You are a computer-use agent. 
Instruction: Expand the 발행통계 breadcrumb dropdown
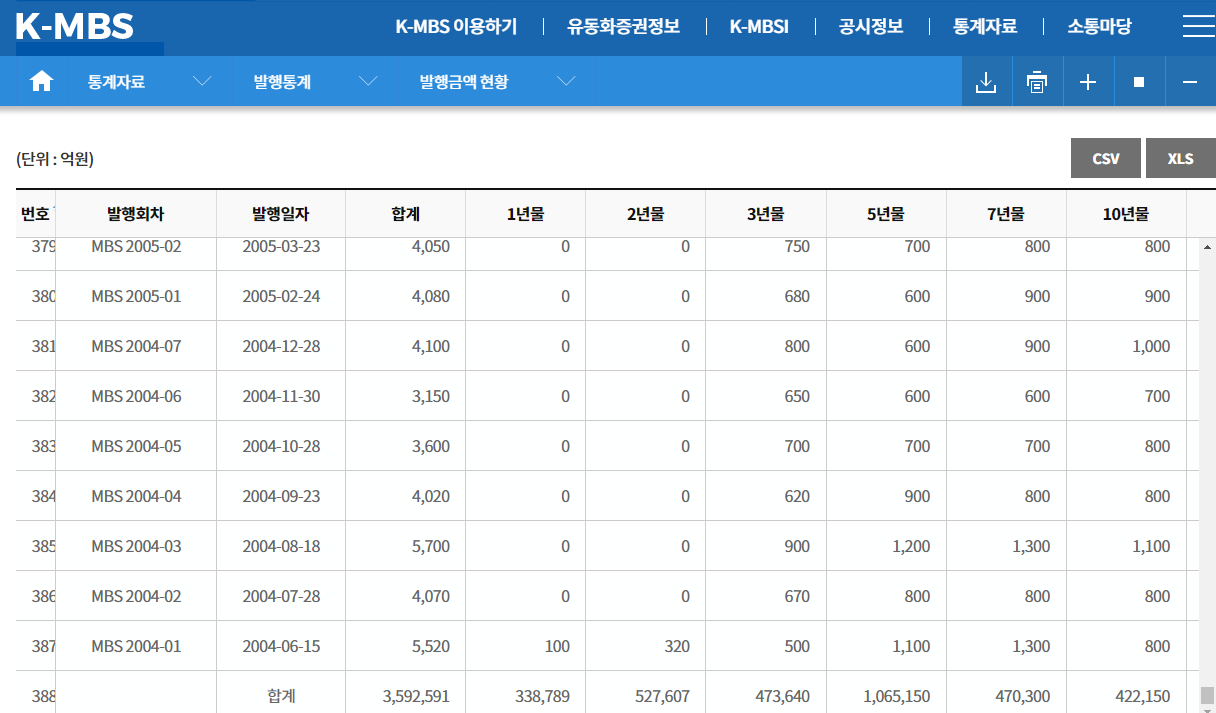pos(368,82)
